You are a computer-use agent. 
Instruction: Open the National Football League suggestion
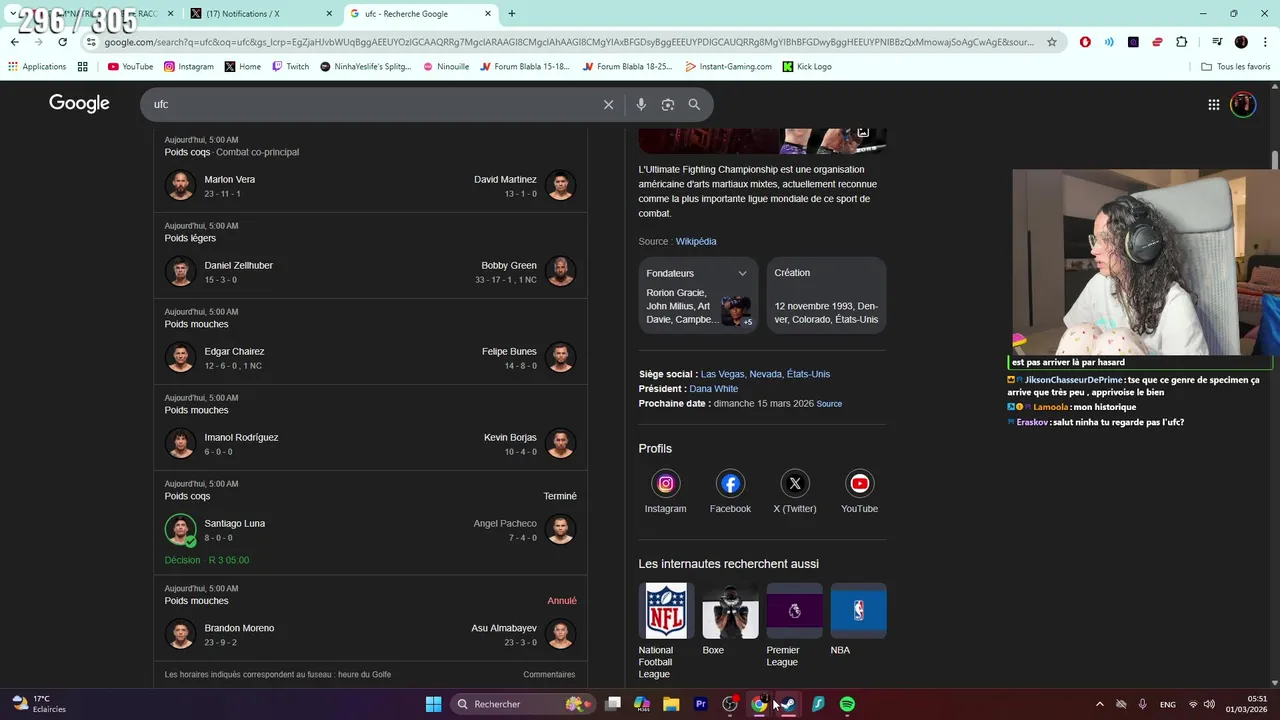[x=666, y=630]
